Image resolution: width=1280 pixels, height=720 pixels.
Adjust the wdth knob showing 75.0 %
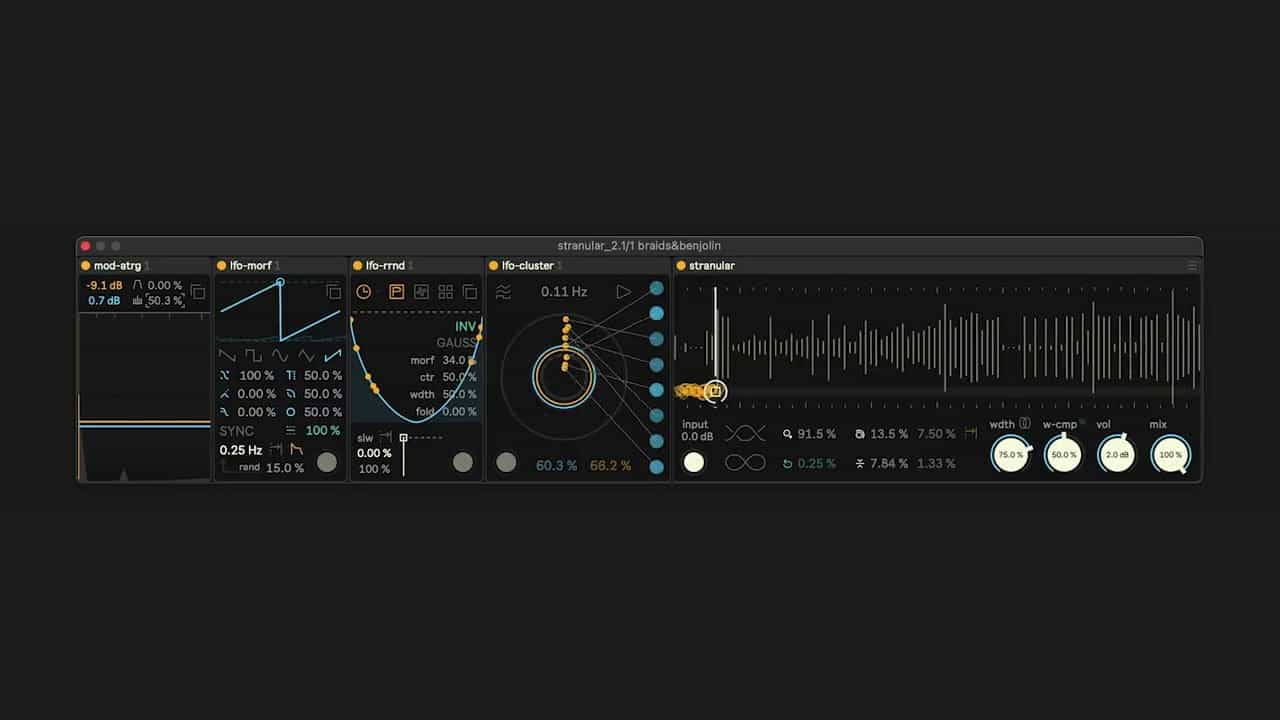tap(1010, 455)
